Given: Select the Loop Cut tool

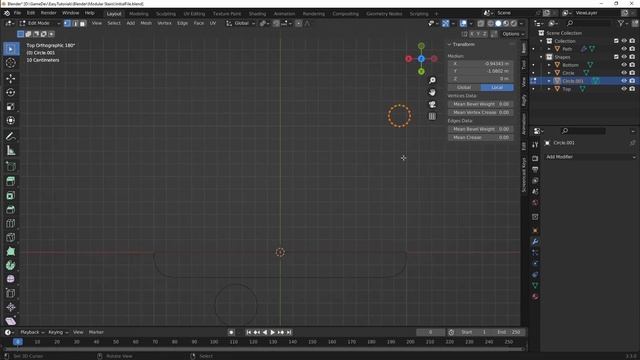Looking at the screenshot, I should tap(11, 223).
